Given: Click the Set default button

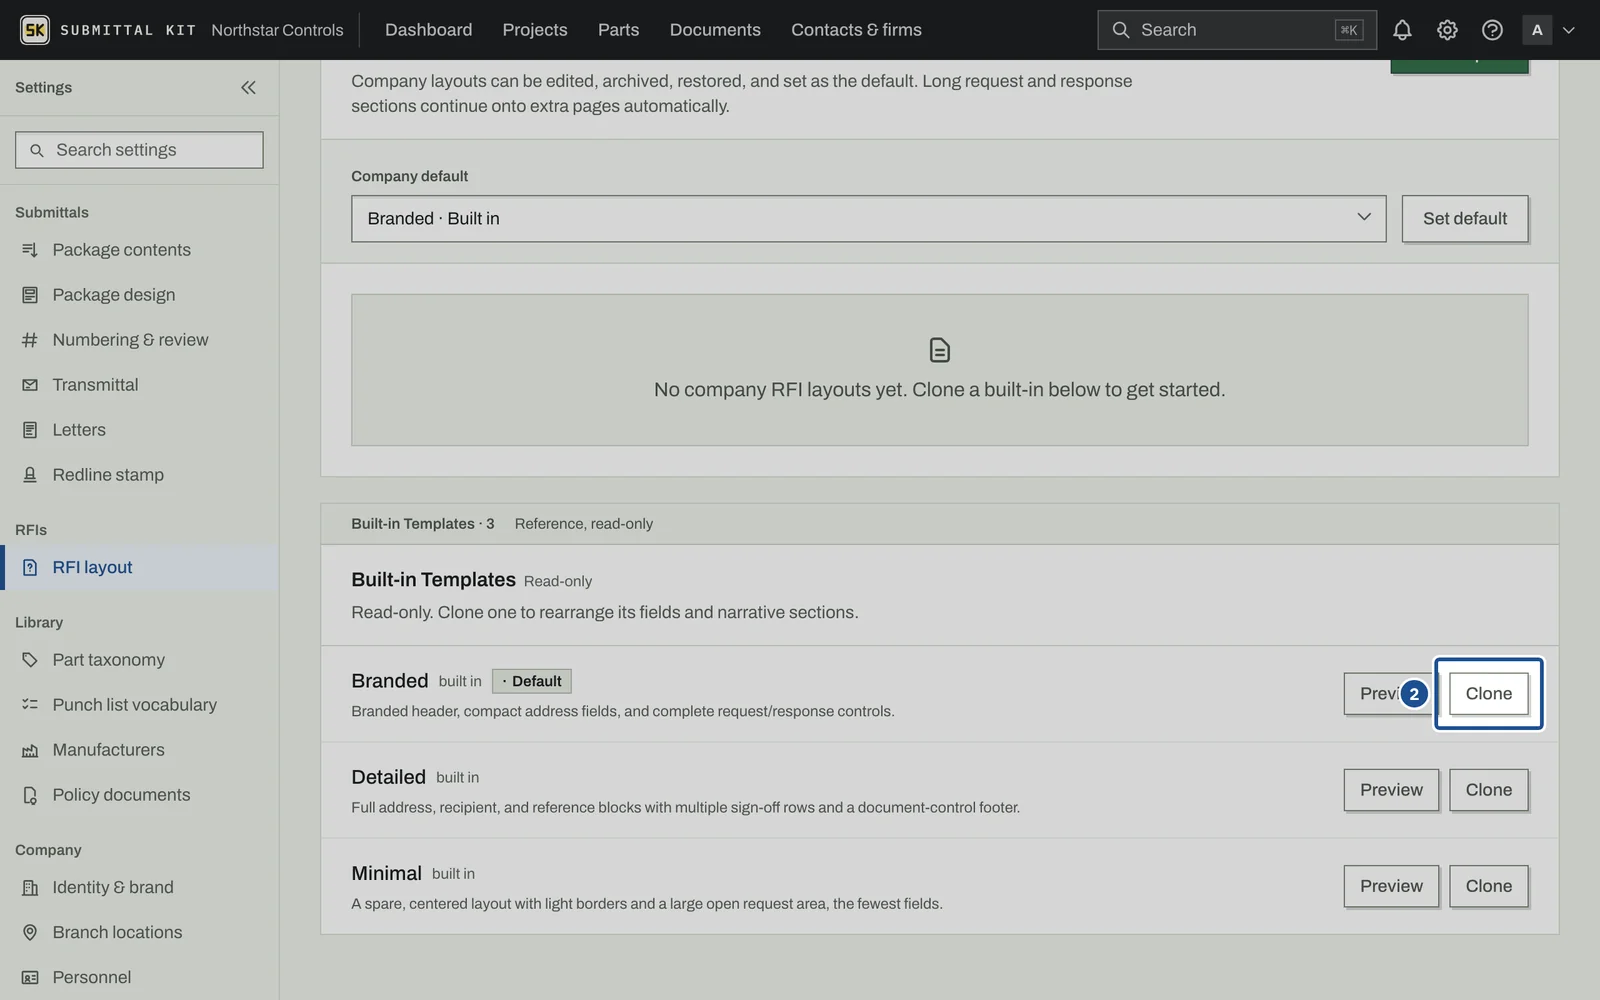Looking at the screenshot, I should click(x=1465, y=219).
